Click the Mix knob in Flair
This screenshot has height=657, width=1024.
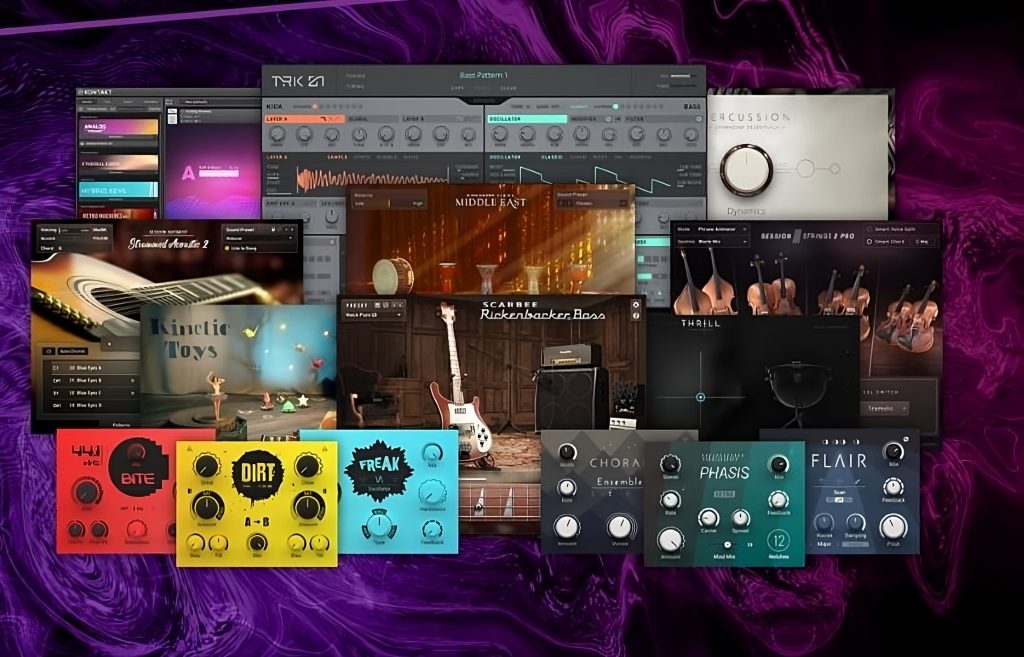[893, 451]
